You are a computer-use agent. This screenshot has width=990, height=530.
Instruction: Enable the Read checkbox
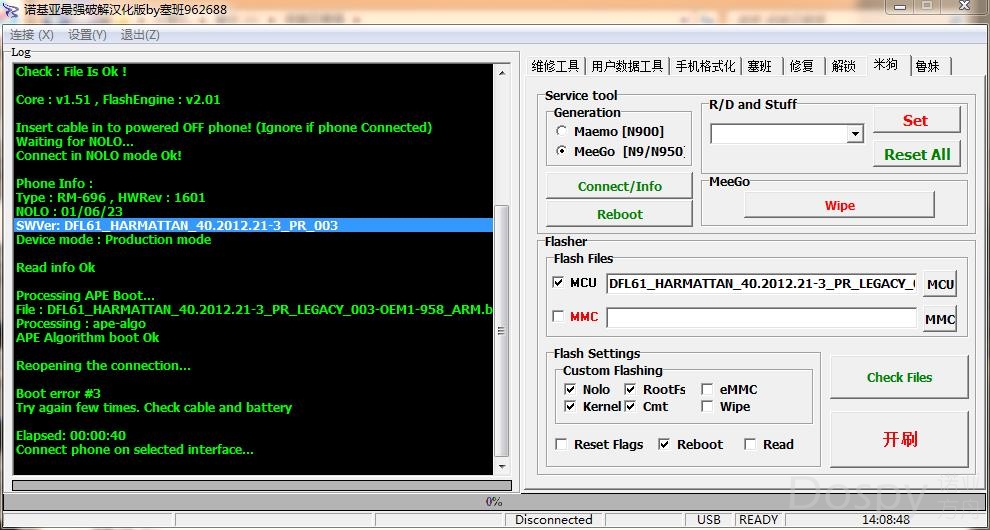pyautogui.click(x=749, y=444)
